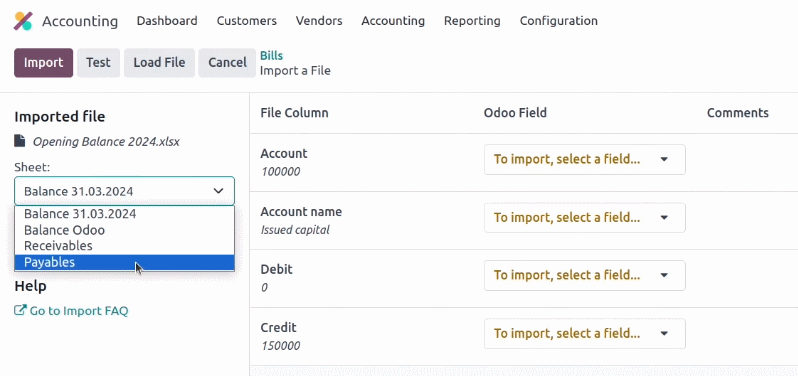
Task: Open the Vendors menu
Action: 319,21
